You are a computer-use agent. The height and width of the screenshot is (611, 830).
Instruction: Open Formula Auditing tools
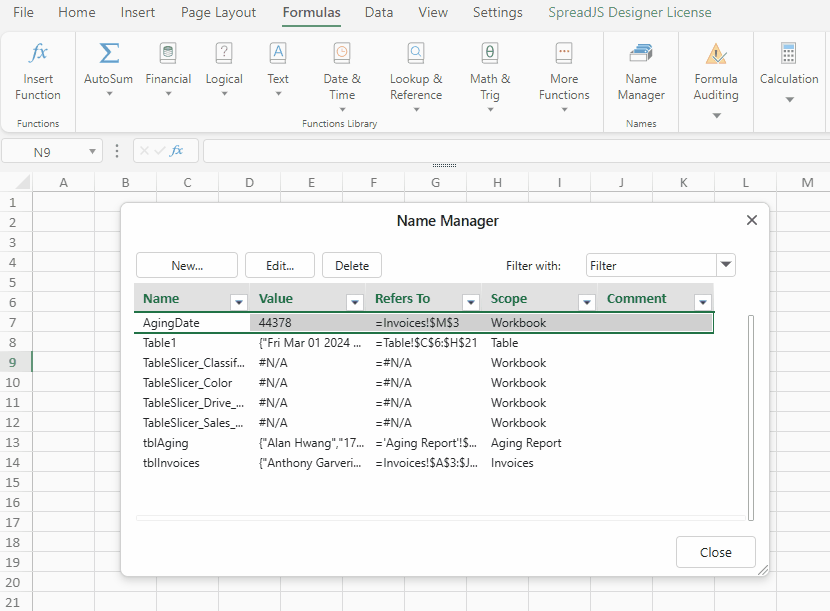(x=716, y=53)
